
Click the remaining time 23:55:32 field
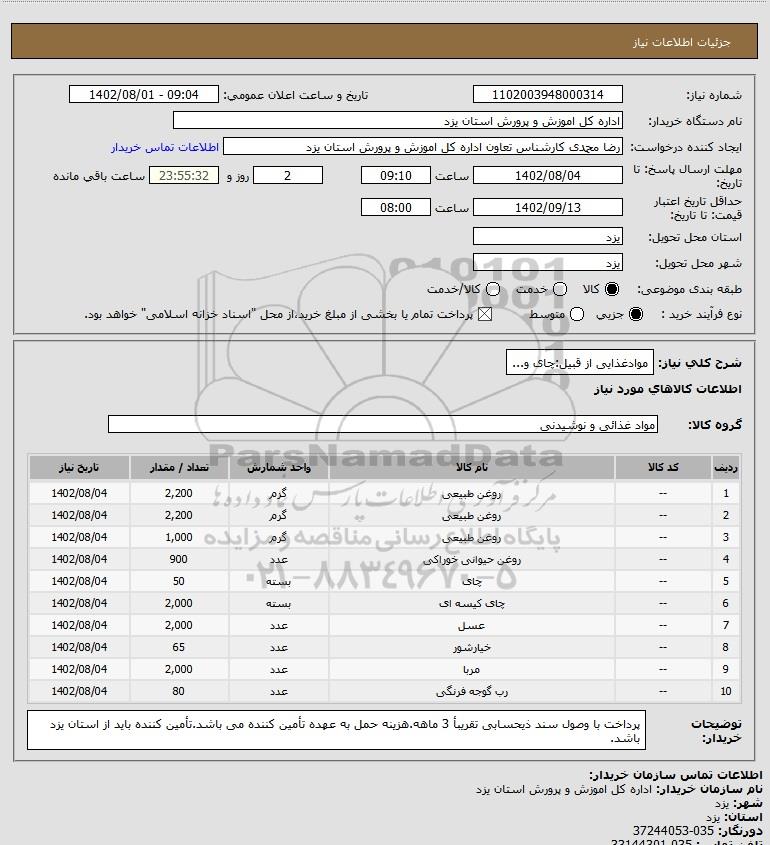click(x=184, y=175)
